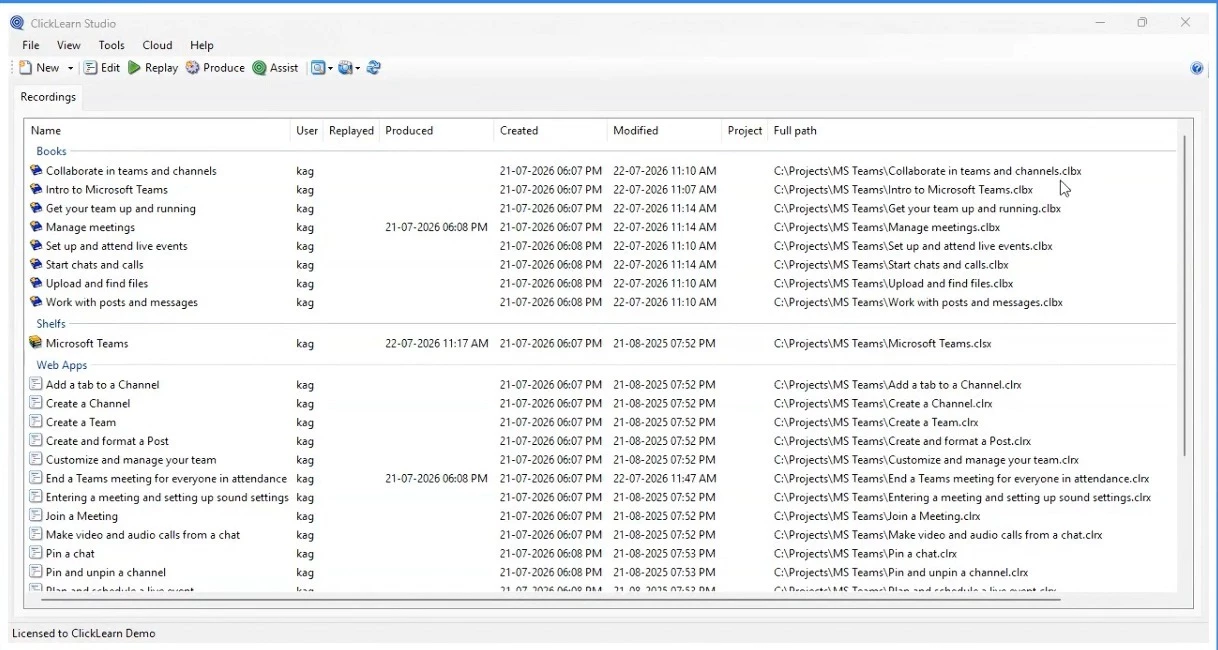
Task: Click the Pin a chat.clrx full path
Action: (x=865, y=553)
